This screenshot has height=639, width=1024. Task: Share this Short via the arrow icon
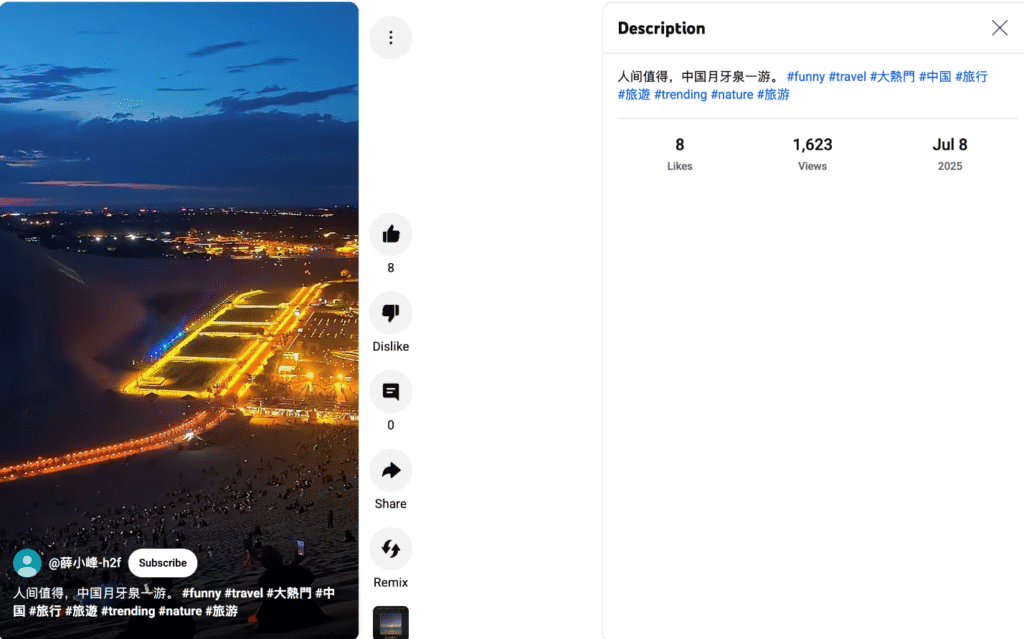point(390,470)
